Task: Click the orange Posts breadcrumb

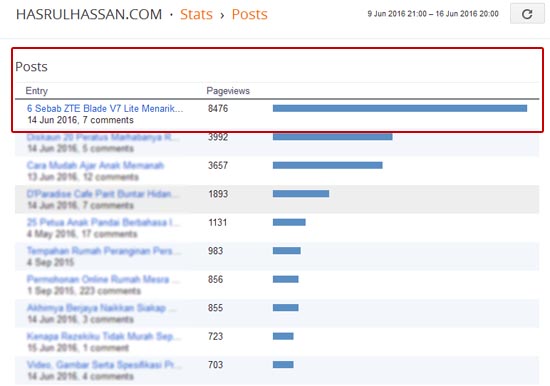Action: tap(249, 14)
